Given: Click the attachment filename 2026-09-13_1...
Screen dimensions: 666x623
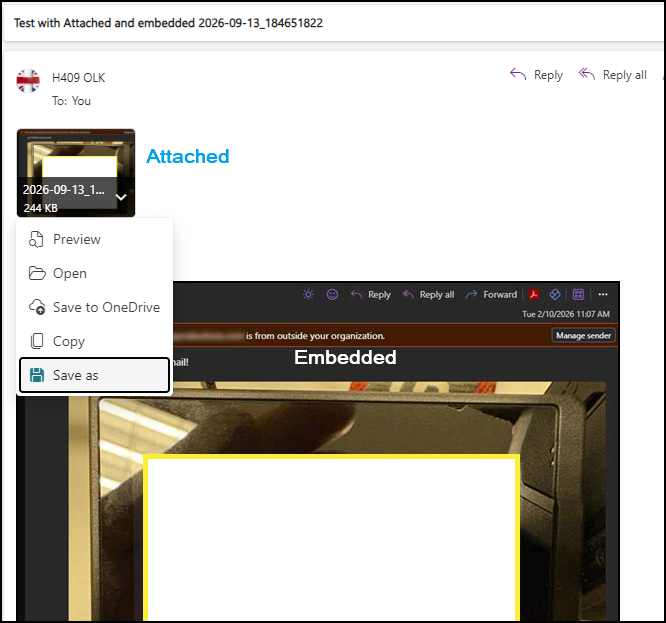Looking at the screenshot, I should 64,189.
